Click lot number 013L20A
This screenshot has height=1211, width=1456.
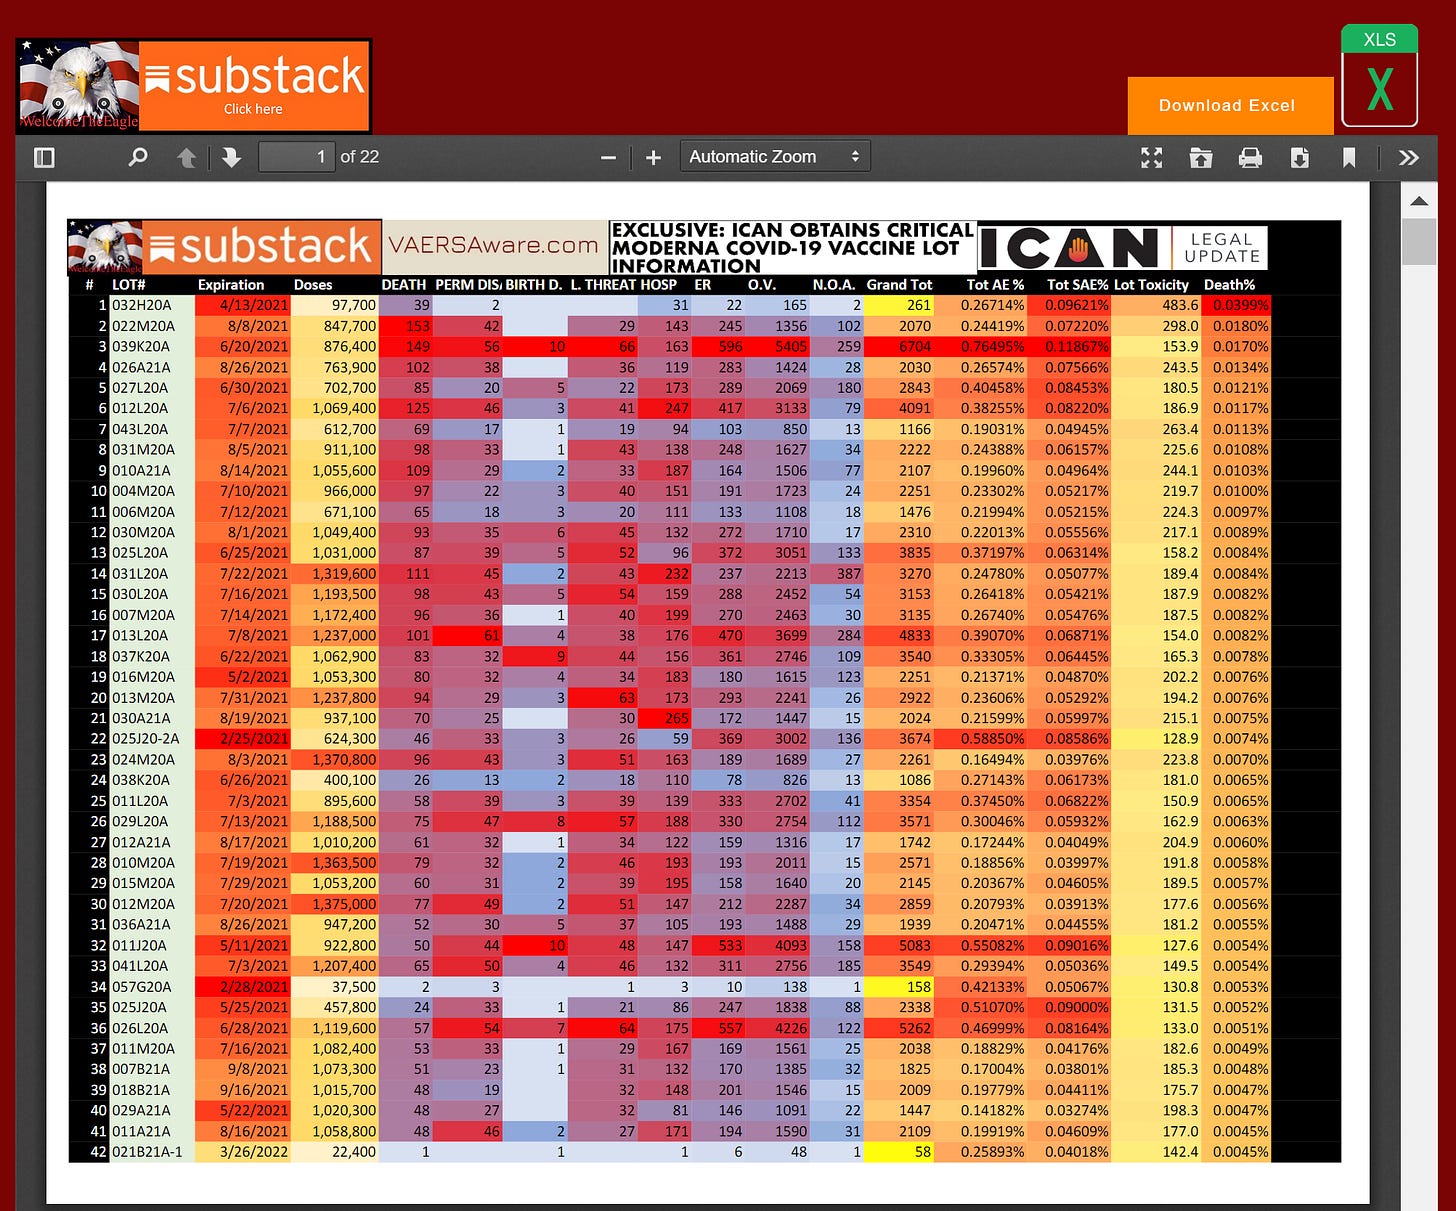(140, 636)
